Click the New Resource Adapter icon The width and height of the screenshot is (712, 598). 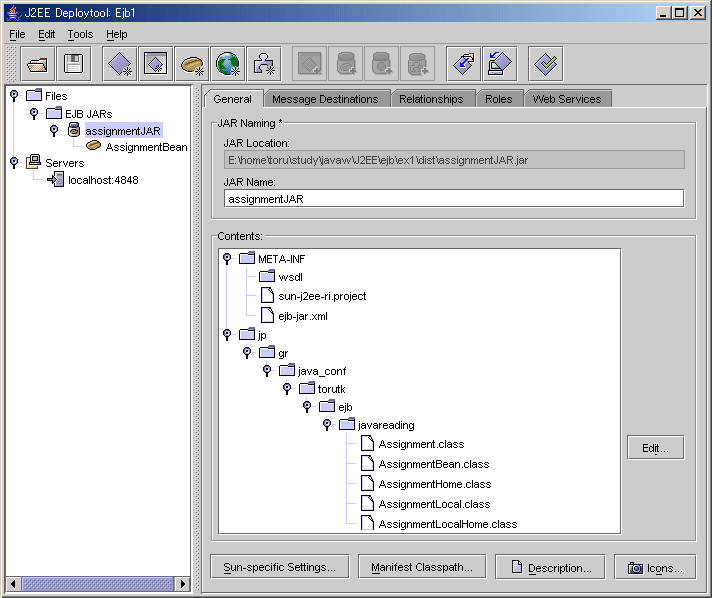pyautogui.click(x=264, y=64)
